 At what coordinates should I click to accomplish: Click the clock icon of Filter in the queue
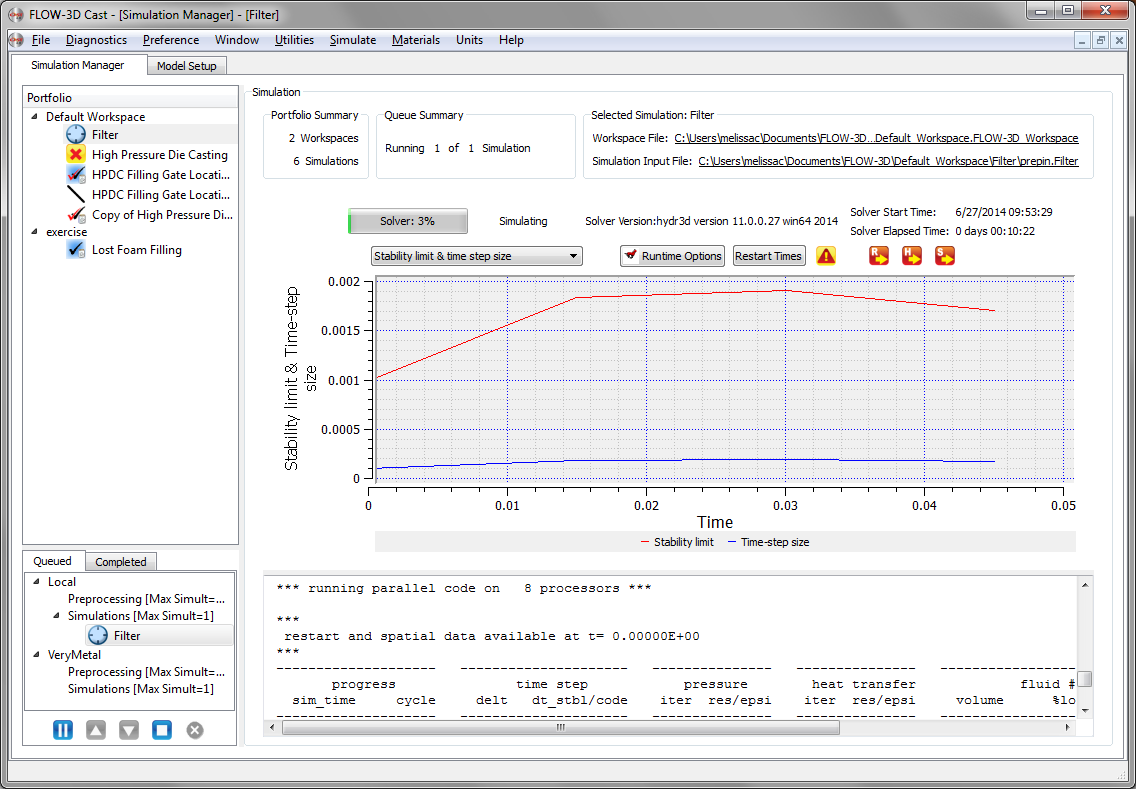pyautogui.click(x=98, y=635)
